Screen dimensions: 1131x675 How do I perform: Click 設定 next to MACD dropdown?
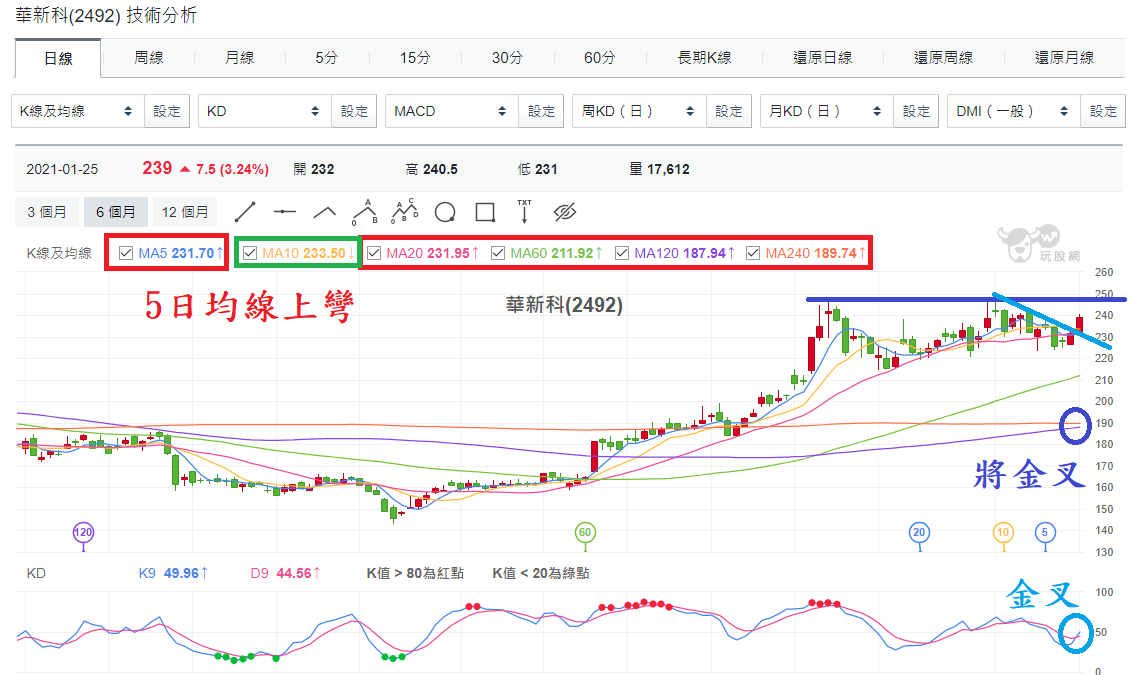[541, 111]
